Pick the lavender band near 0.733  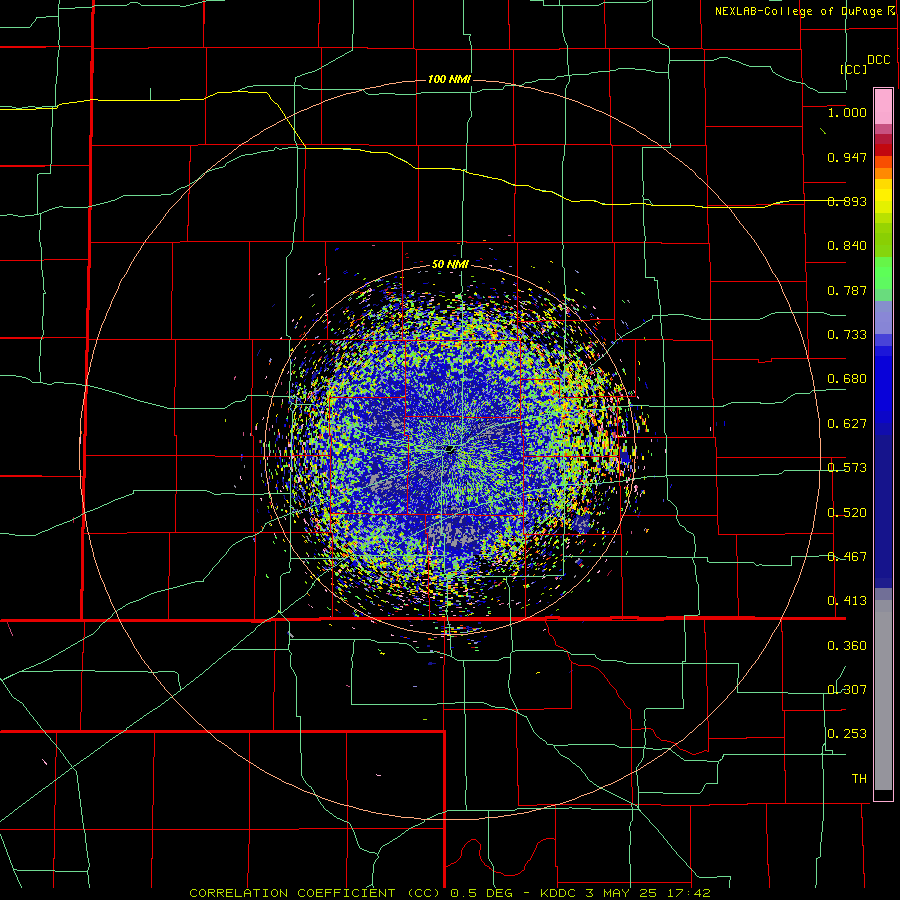[883, 318]
